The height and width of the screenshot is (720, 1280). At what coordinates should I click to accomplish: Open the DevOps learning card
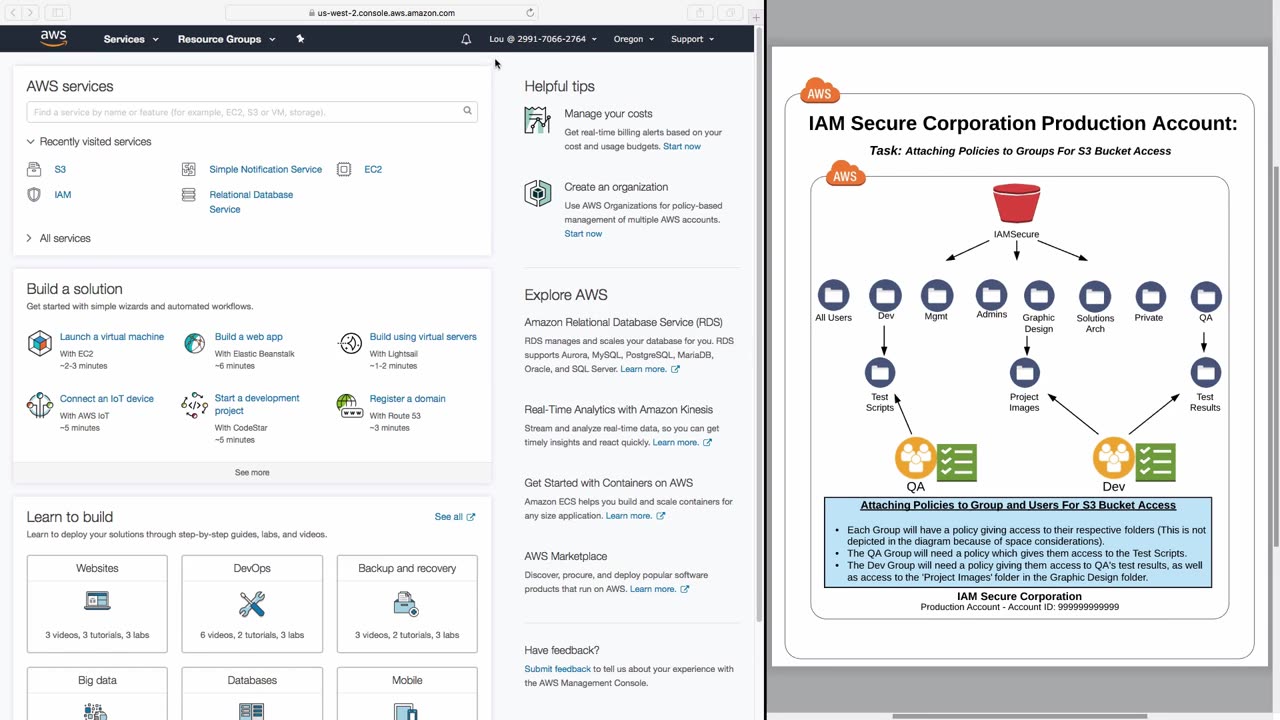[252, 604]
